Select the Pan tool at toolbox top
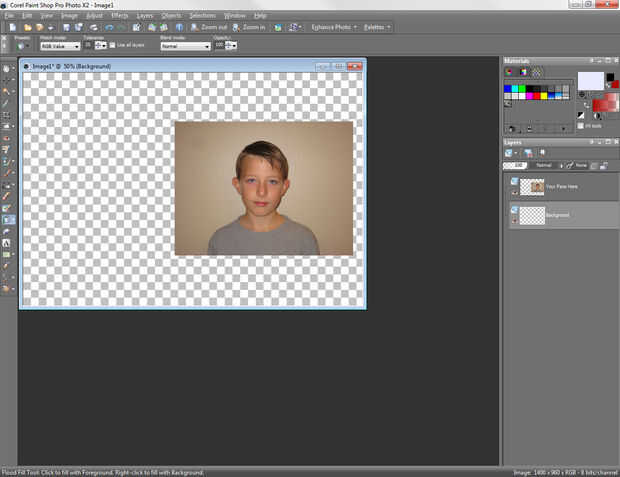This screenshot has height=477, width=620. [x=8, y=68]
